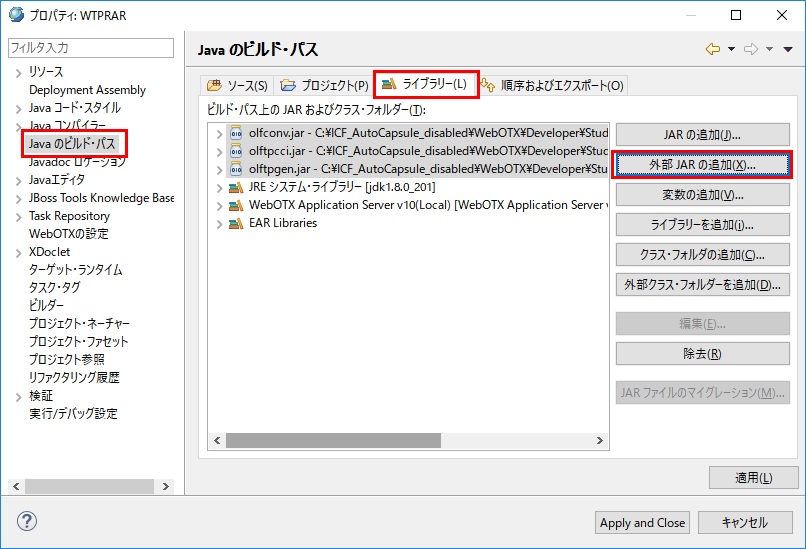This screenshot has height=549, width=806.
Task: Open the 順序およびエクスポート(O) tab
Action: click(553, 85)
